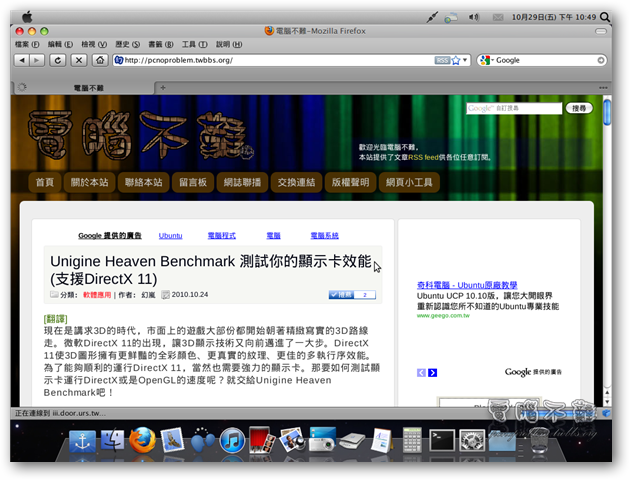Open the volume control in the menu bar
This screenshot has width=630, height=480.
(x=473, y=17)
